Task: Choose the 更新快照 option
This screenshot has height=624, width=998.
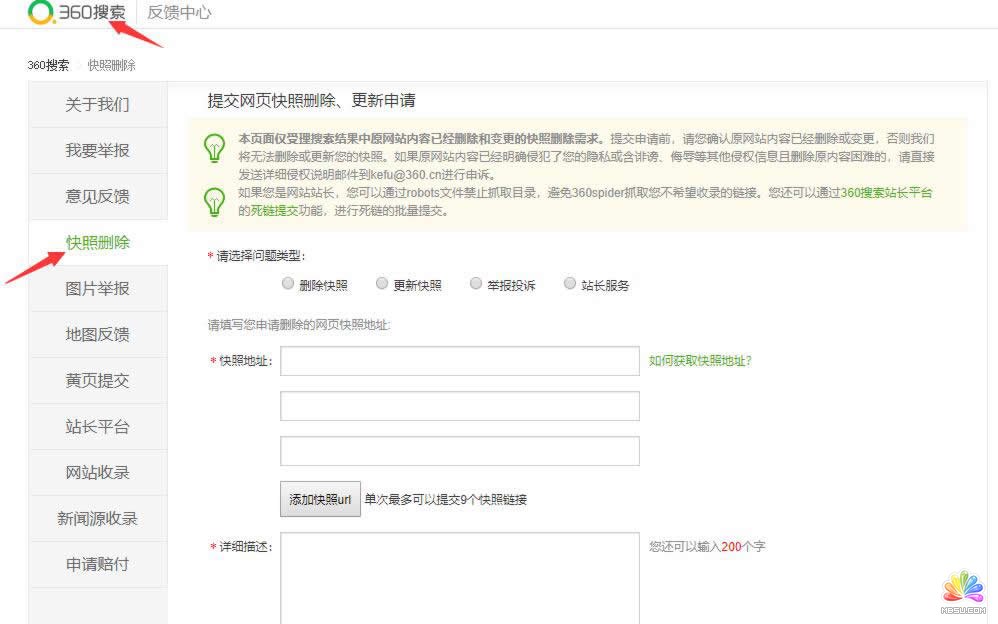Action: 382,283
